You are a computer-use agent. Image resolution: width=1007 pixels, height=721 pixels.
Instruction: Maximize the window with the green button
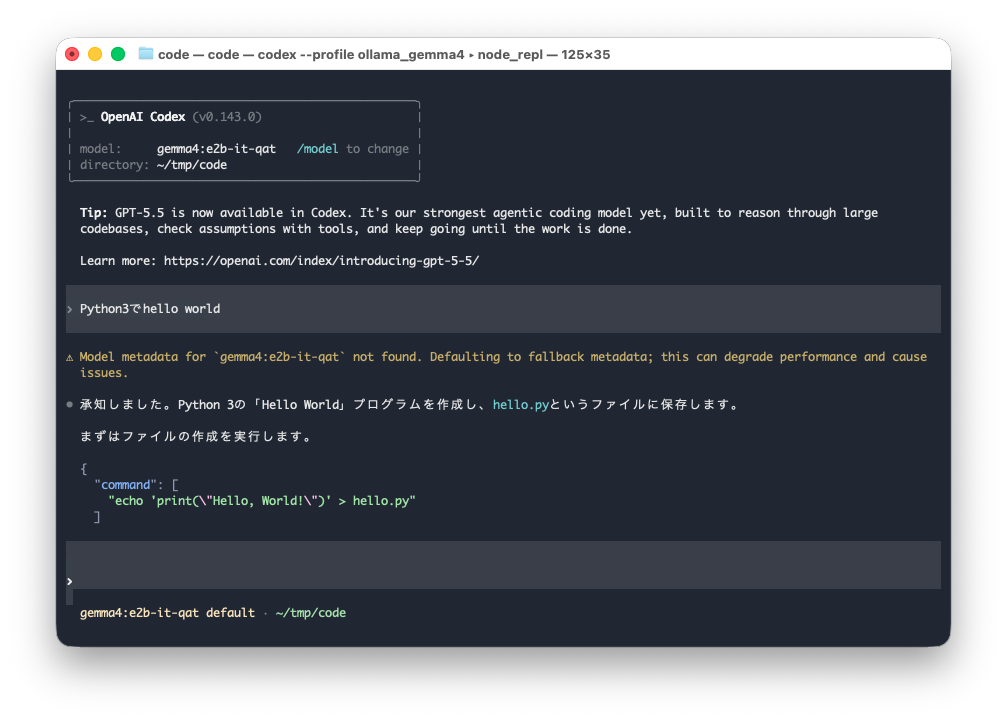click(x=118, y=55)
